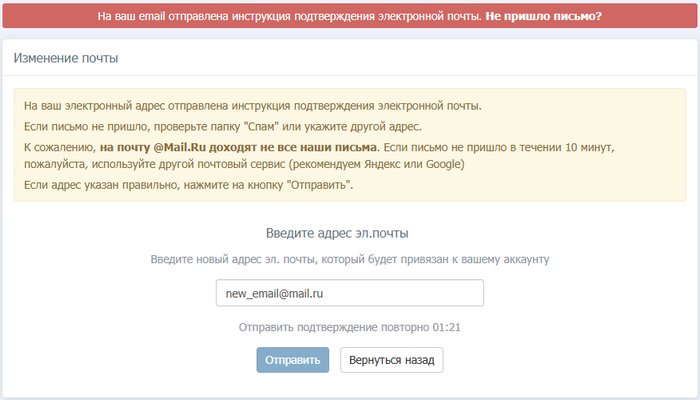Click the line mentioning the "Спам" folder
This screenshot has height=400, width=700.
[223, 126]
